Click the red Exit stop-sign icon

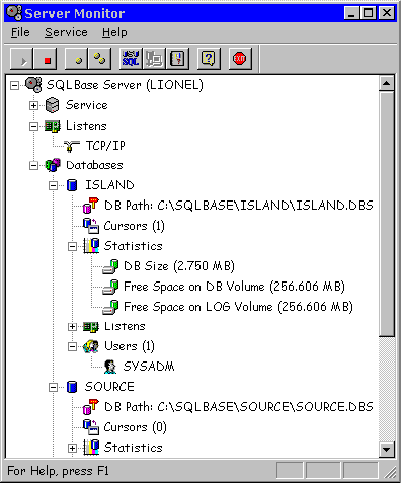tap(240, 59)
